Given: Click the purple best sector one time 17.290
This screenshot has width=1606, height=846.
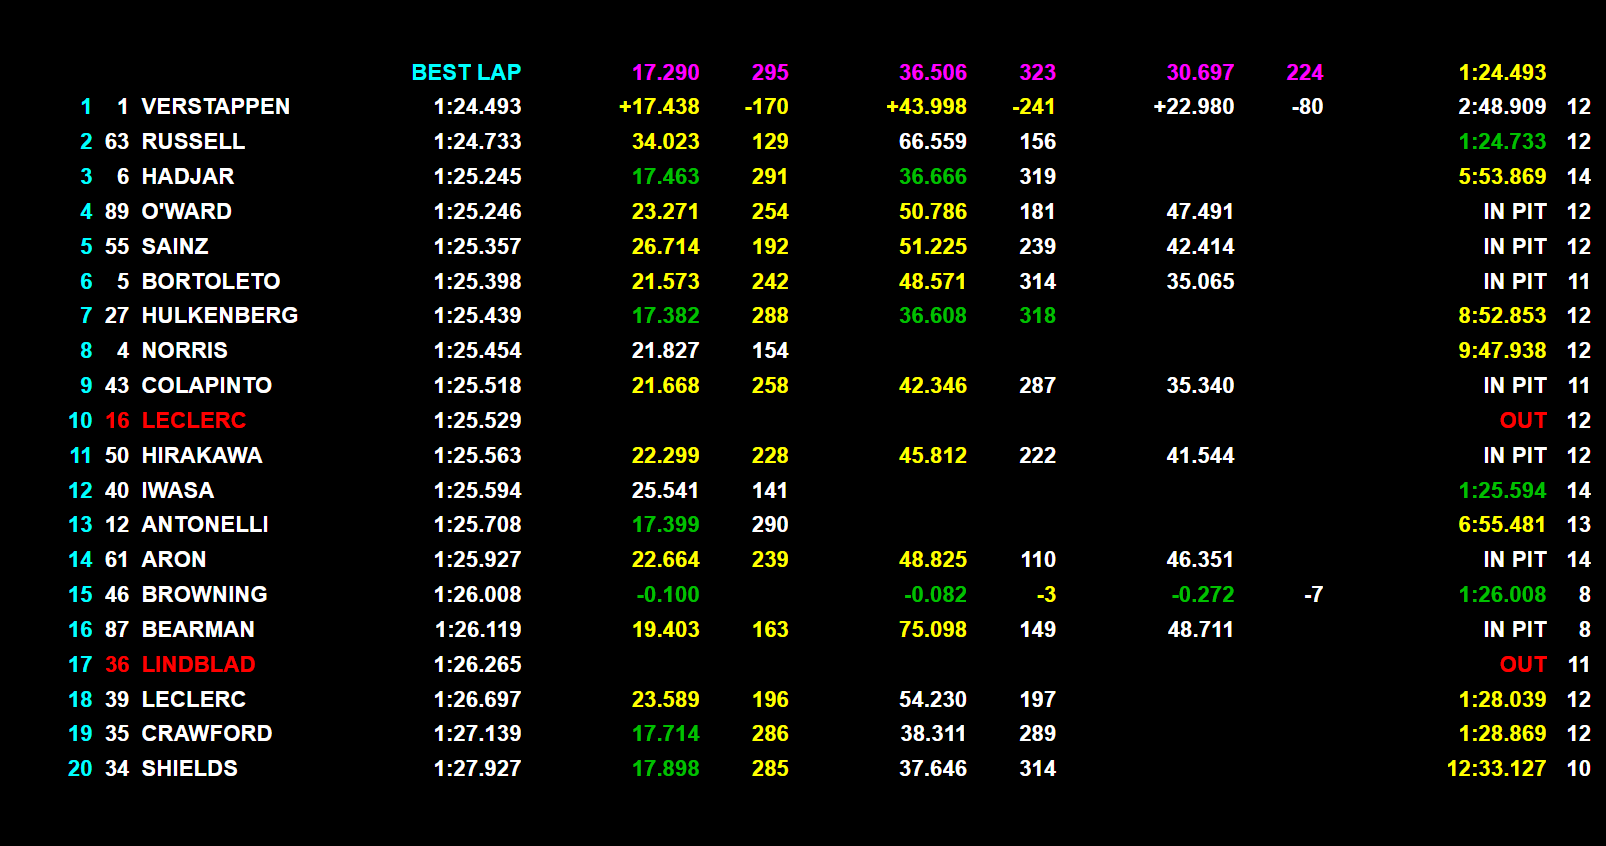Looking at the screenshot, I should click(665, 73).
